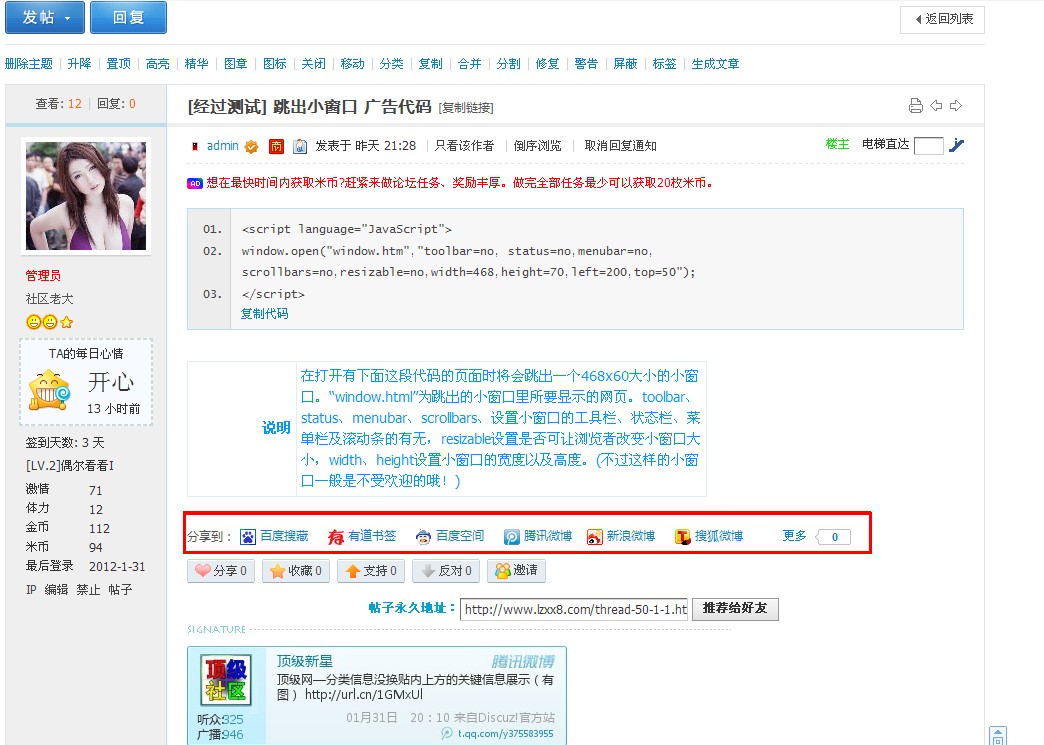
Task: Click the 回复 reply button
Action: (129, 17)
